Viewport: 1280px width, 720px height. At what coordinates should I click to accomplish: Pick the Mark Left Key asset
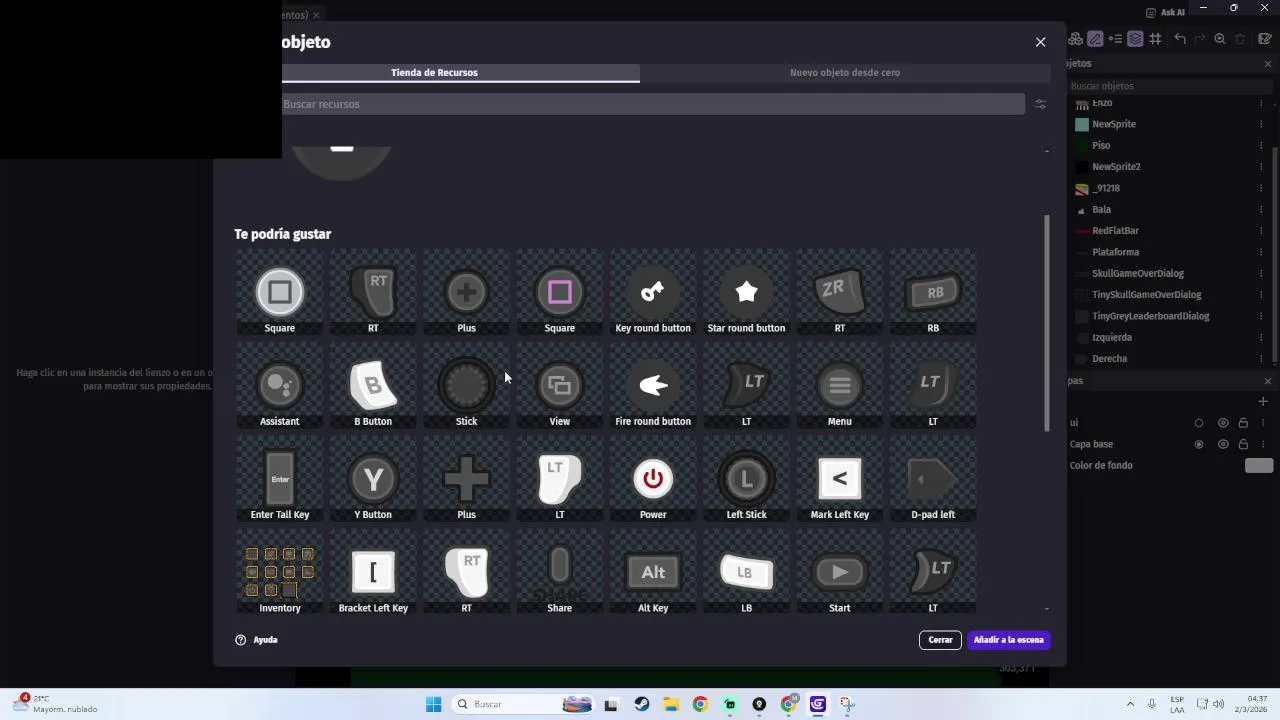(x=840, y=478)
